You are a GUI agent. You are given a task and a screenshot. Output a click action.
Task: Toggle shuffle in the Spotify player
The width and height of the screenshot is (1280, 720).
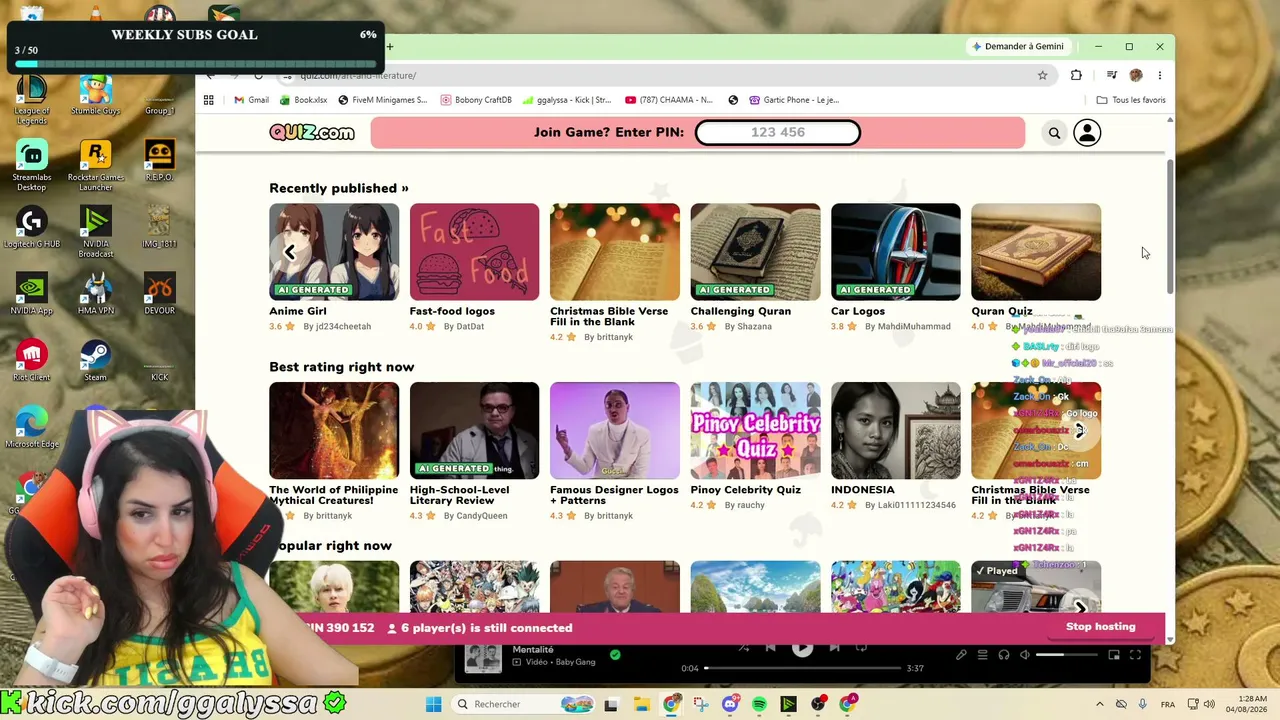coord(743,648)
